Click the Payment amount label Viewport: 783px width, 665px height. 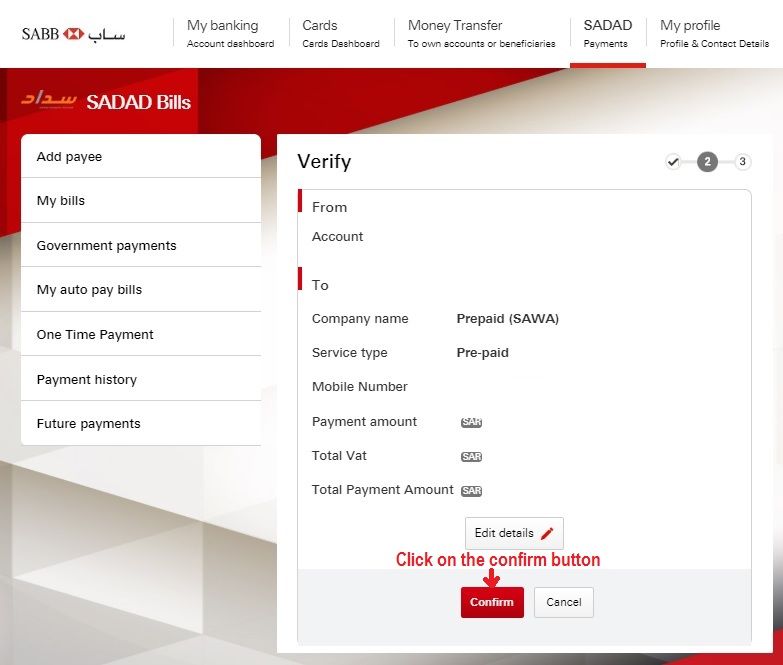(364, 421)
